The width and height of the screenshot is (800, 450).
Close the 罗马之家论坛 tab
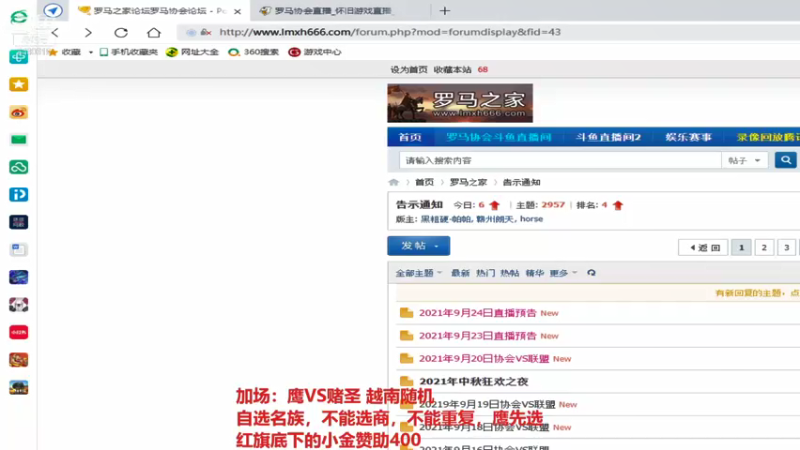(237, 11)
